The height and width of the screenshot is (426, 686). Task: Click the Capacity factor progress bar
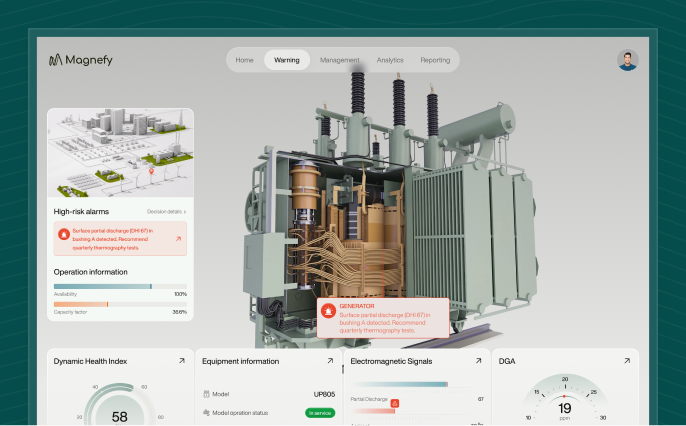[120, 304]
